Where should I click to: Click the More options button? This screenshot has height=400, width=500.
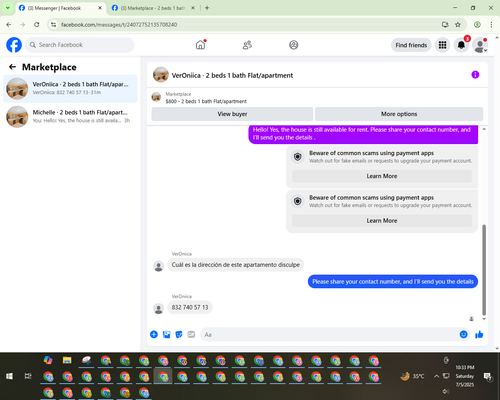tap(399, 114)
